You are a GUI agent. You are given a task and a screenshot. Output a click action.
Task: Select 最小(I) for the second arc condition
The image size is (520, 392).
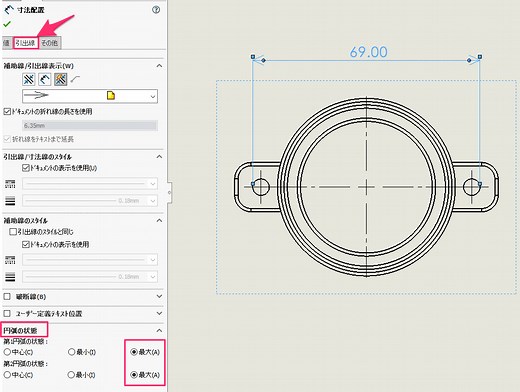click(x=71, y=375)
